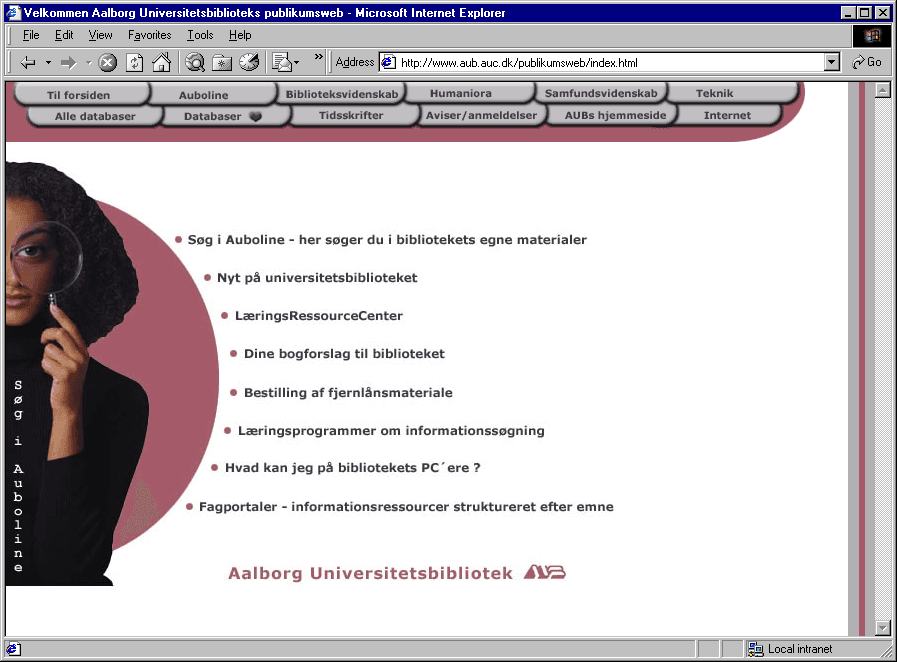Click the Forward arrow toolbar button

[x=68, y=62]
